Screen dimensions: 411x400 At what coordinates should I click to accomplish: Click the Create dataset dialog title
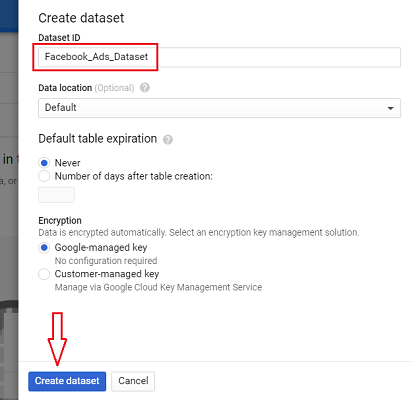pos(81,18)
